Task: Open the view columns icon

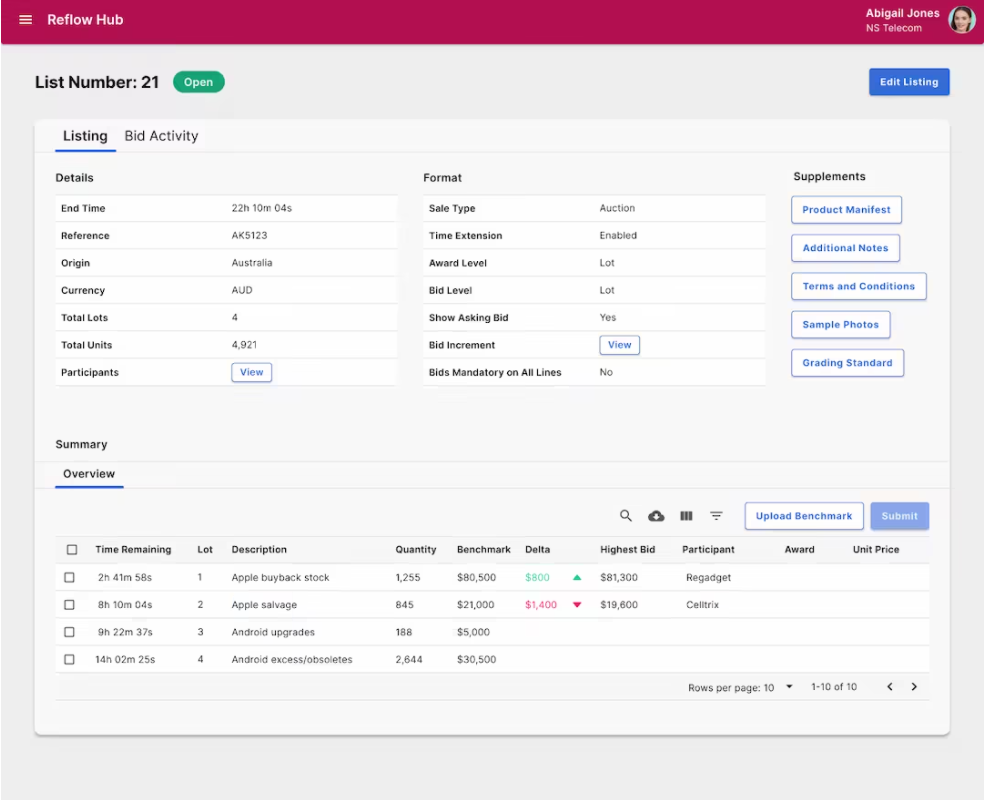Action: pyautogui.click(x=686, y=516)
